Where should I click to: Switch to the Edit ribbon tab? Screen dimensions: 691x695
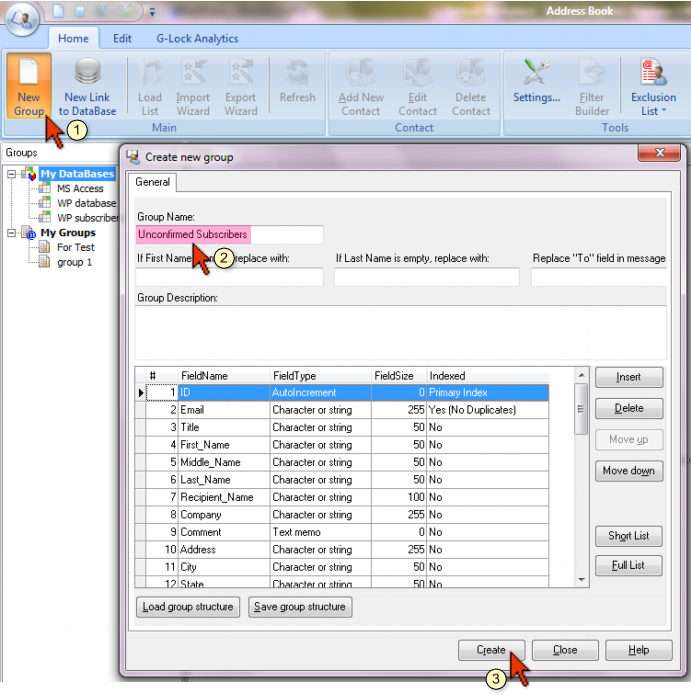(122, 39)
